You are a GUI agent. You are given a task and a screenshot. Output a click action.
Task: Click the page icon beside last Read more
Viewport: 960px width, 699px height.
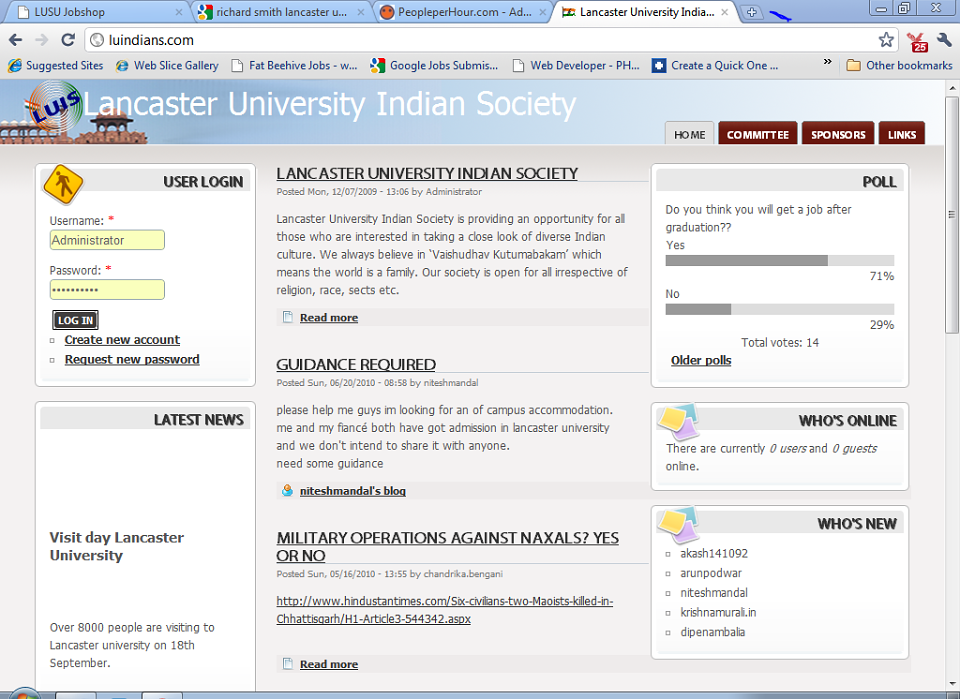(x=287, y=663)
